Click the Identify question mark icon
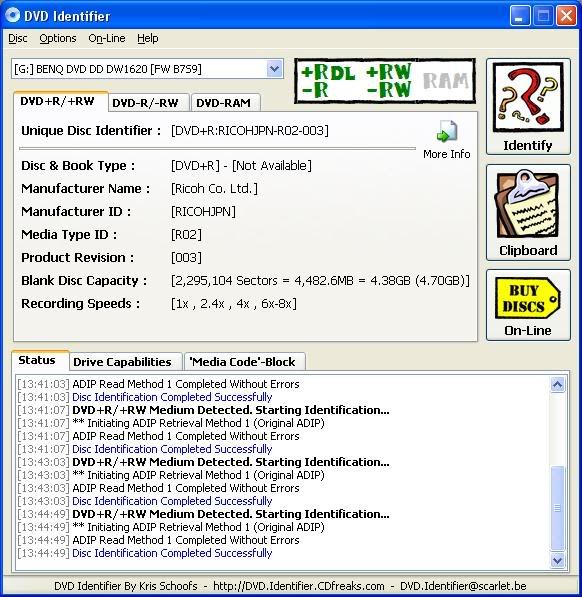 (x=528, y=97)
